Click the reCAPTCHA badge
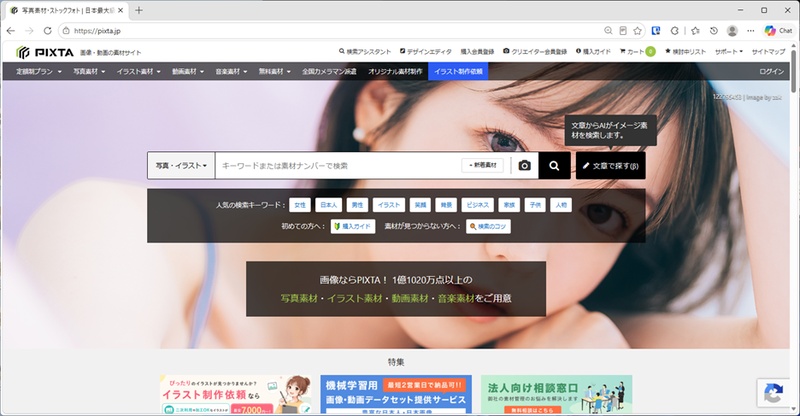Screen dimensions: 800x416 773,393
